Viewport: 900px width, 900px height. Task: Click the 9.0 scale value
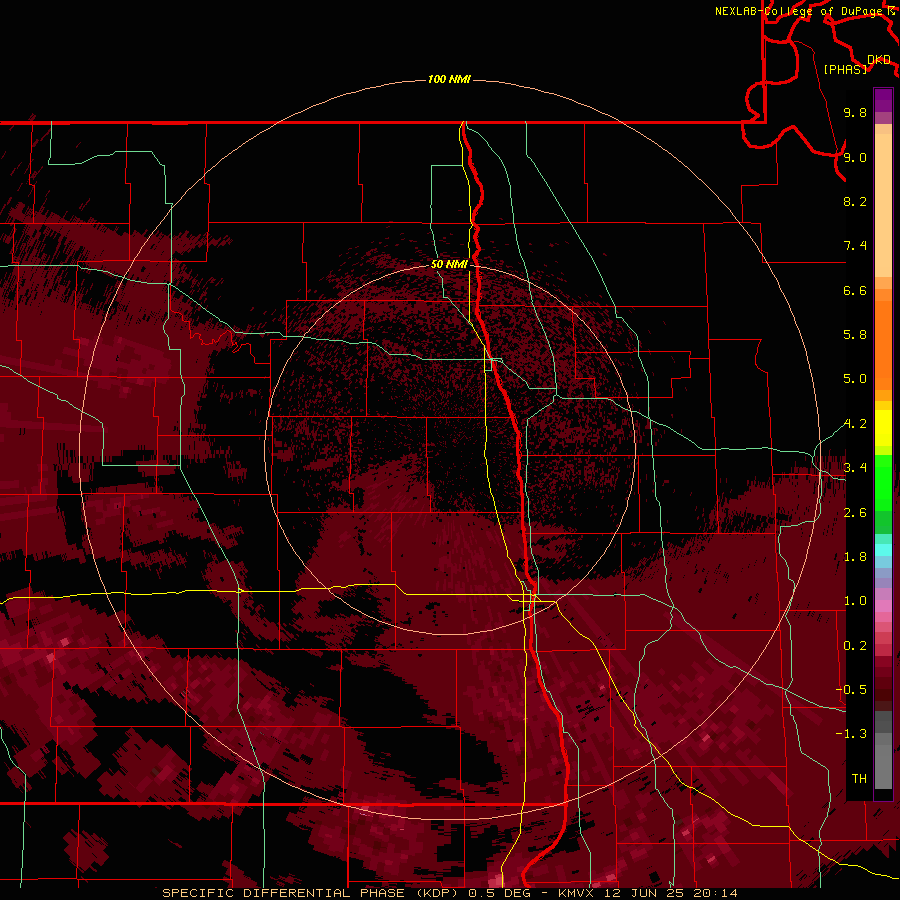click(x=855, y=158)
